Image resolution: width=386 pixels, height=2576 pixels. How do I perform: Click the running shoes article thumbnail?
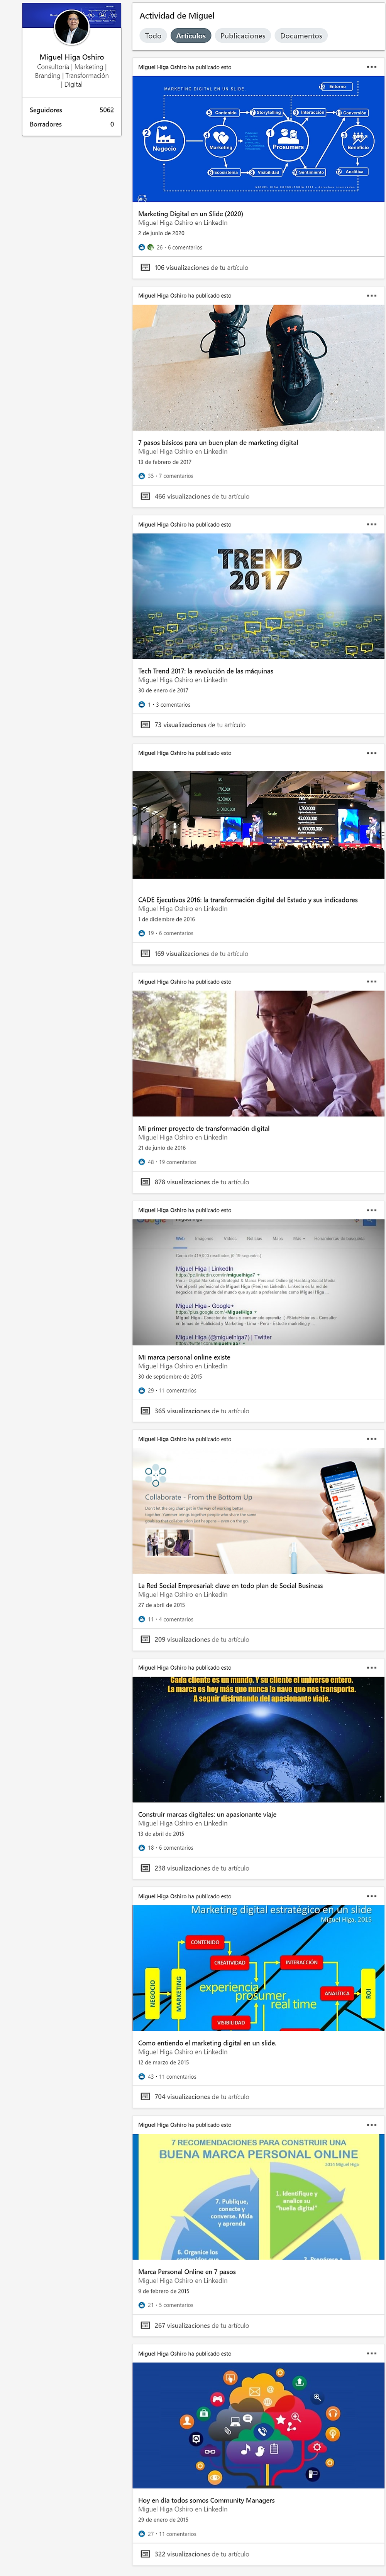pyautogui.click(x=258, y=368)
